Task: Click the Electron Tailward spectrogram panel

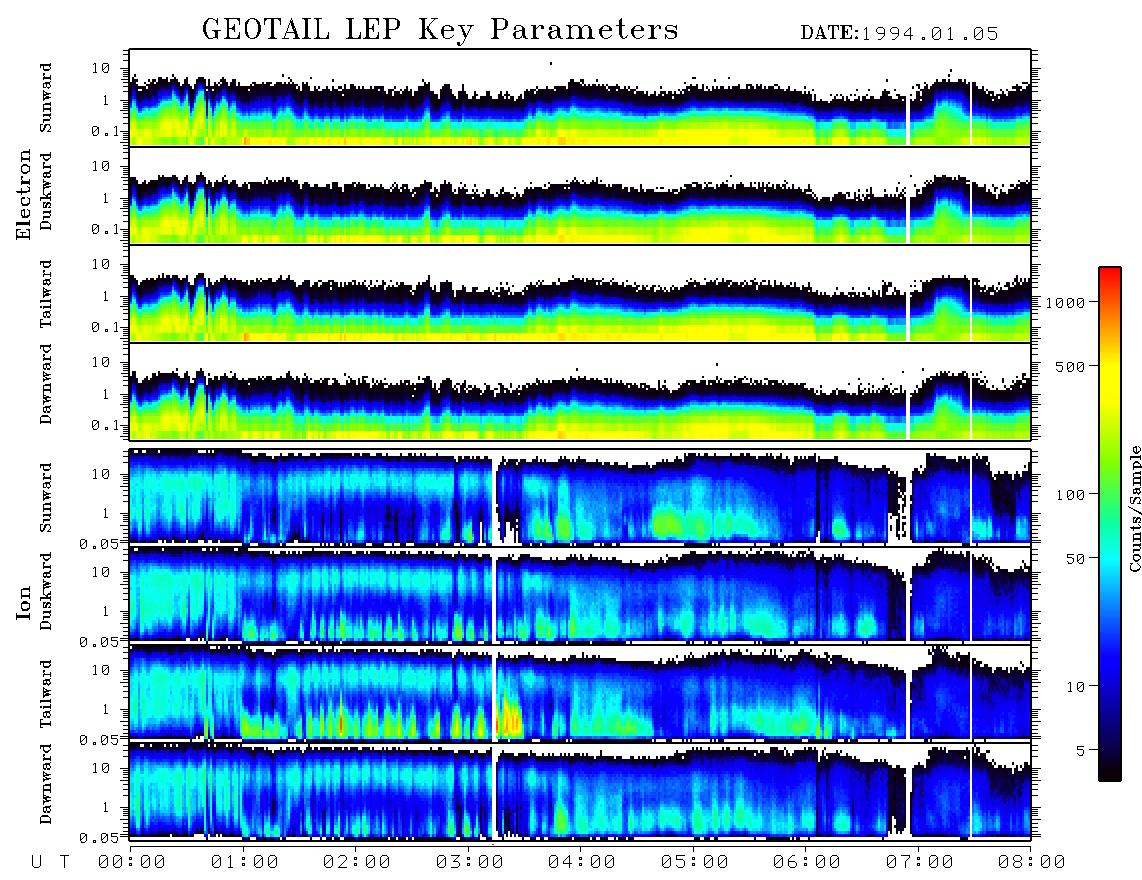Action: point(580,294)
